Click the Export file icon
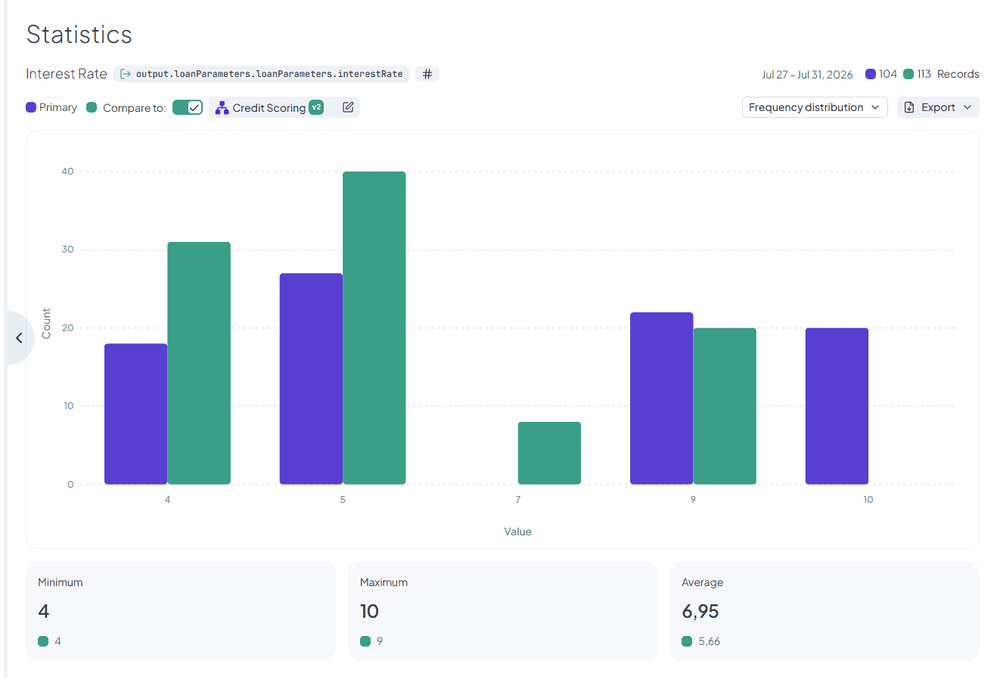Viewport: 1000px width, 685px height. click(909, 107)
